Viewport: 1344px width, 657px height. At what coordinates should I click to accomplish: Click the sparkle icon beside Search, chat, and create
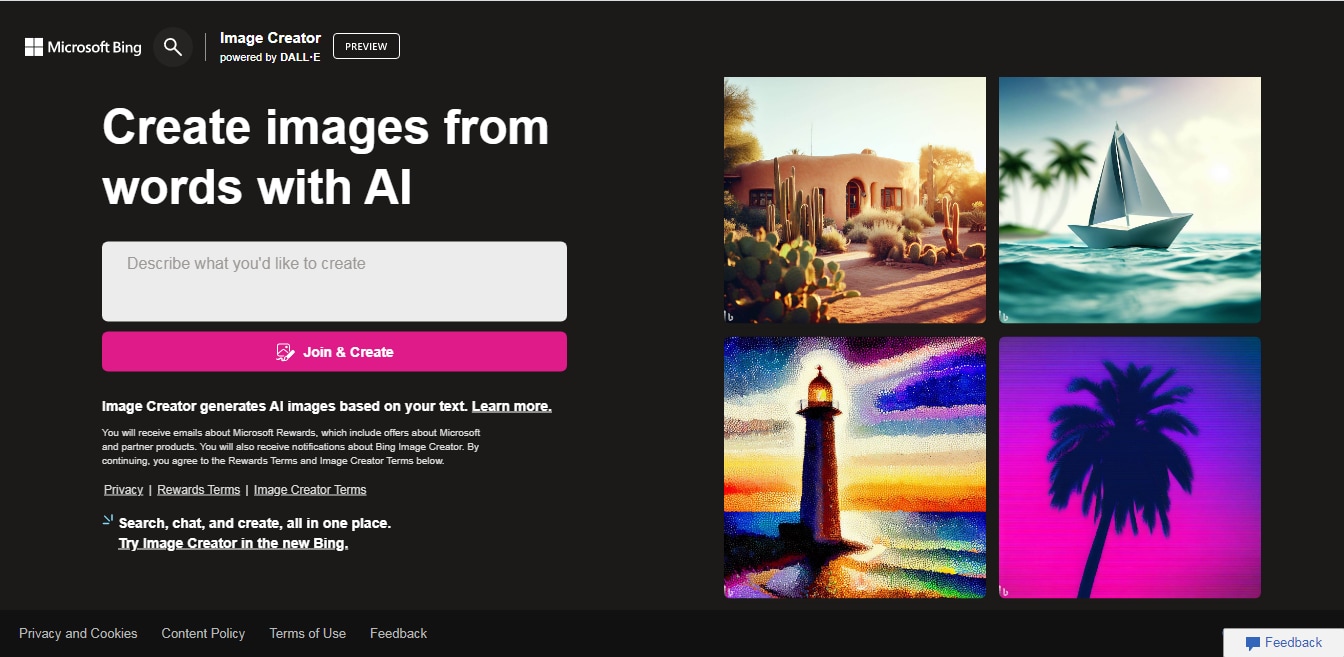pos(108,520)
